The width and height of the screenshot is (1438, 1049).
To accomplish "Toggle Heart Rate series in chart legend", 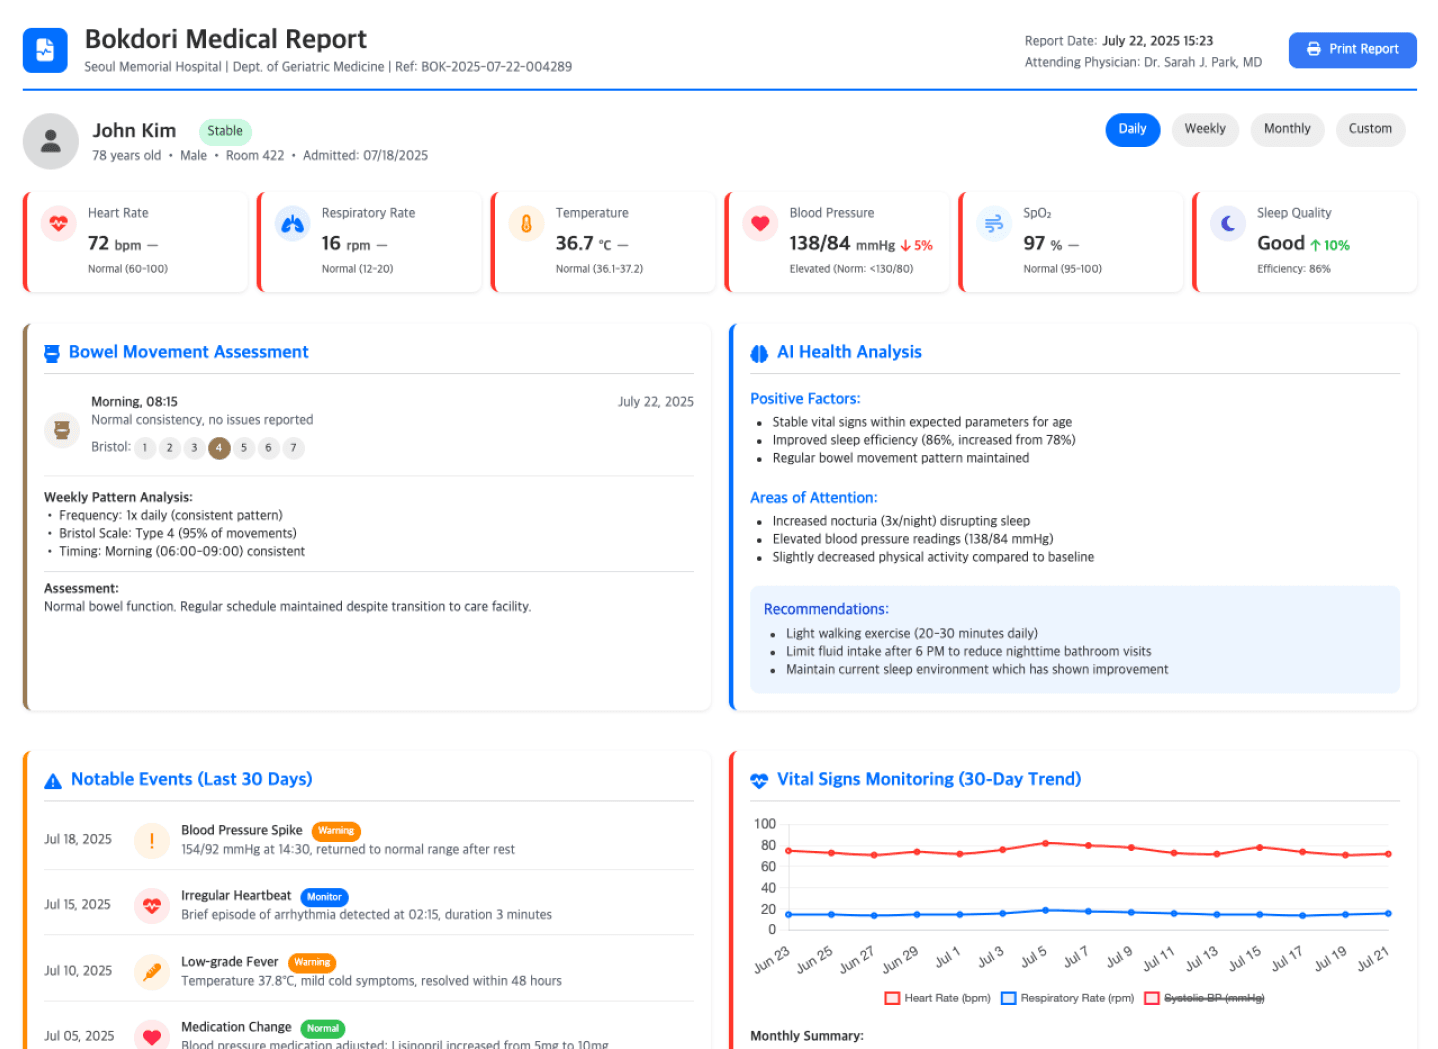I will click(937, 998).
